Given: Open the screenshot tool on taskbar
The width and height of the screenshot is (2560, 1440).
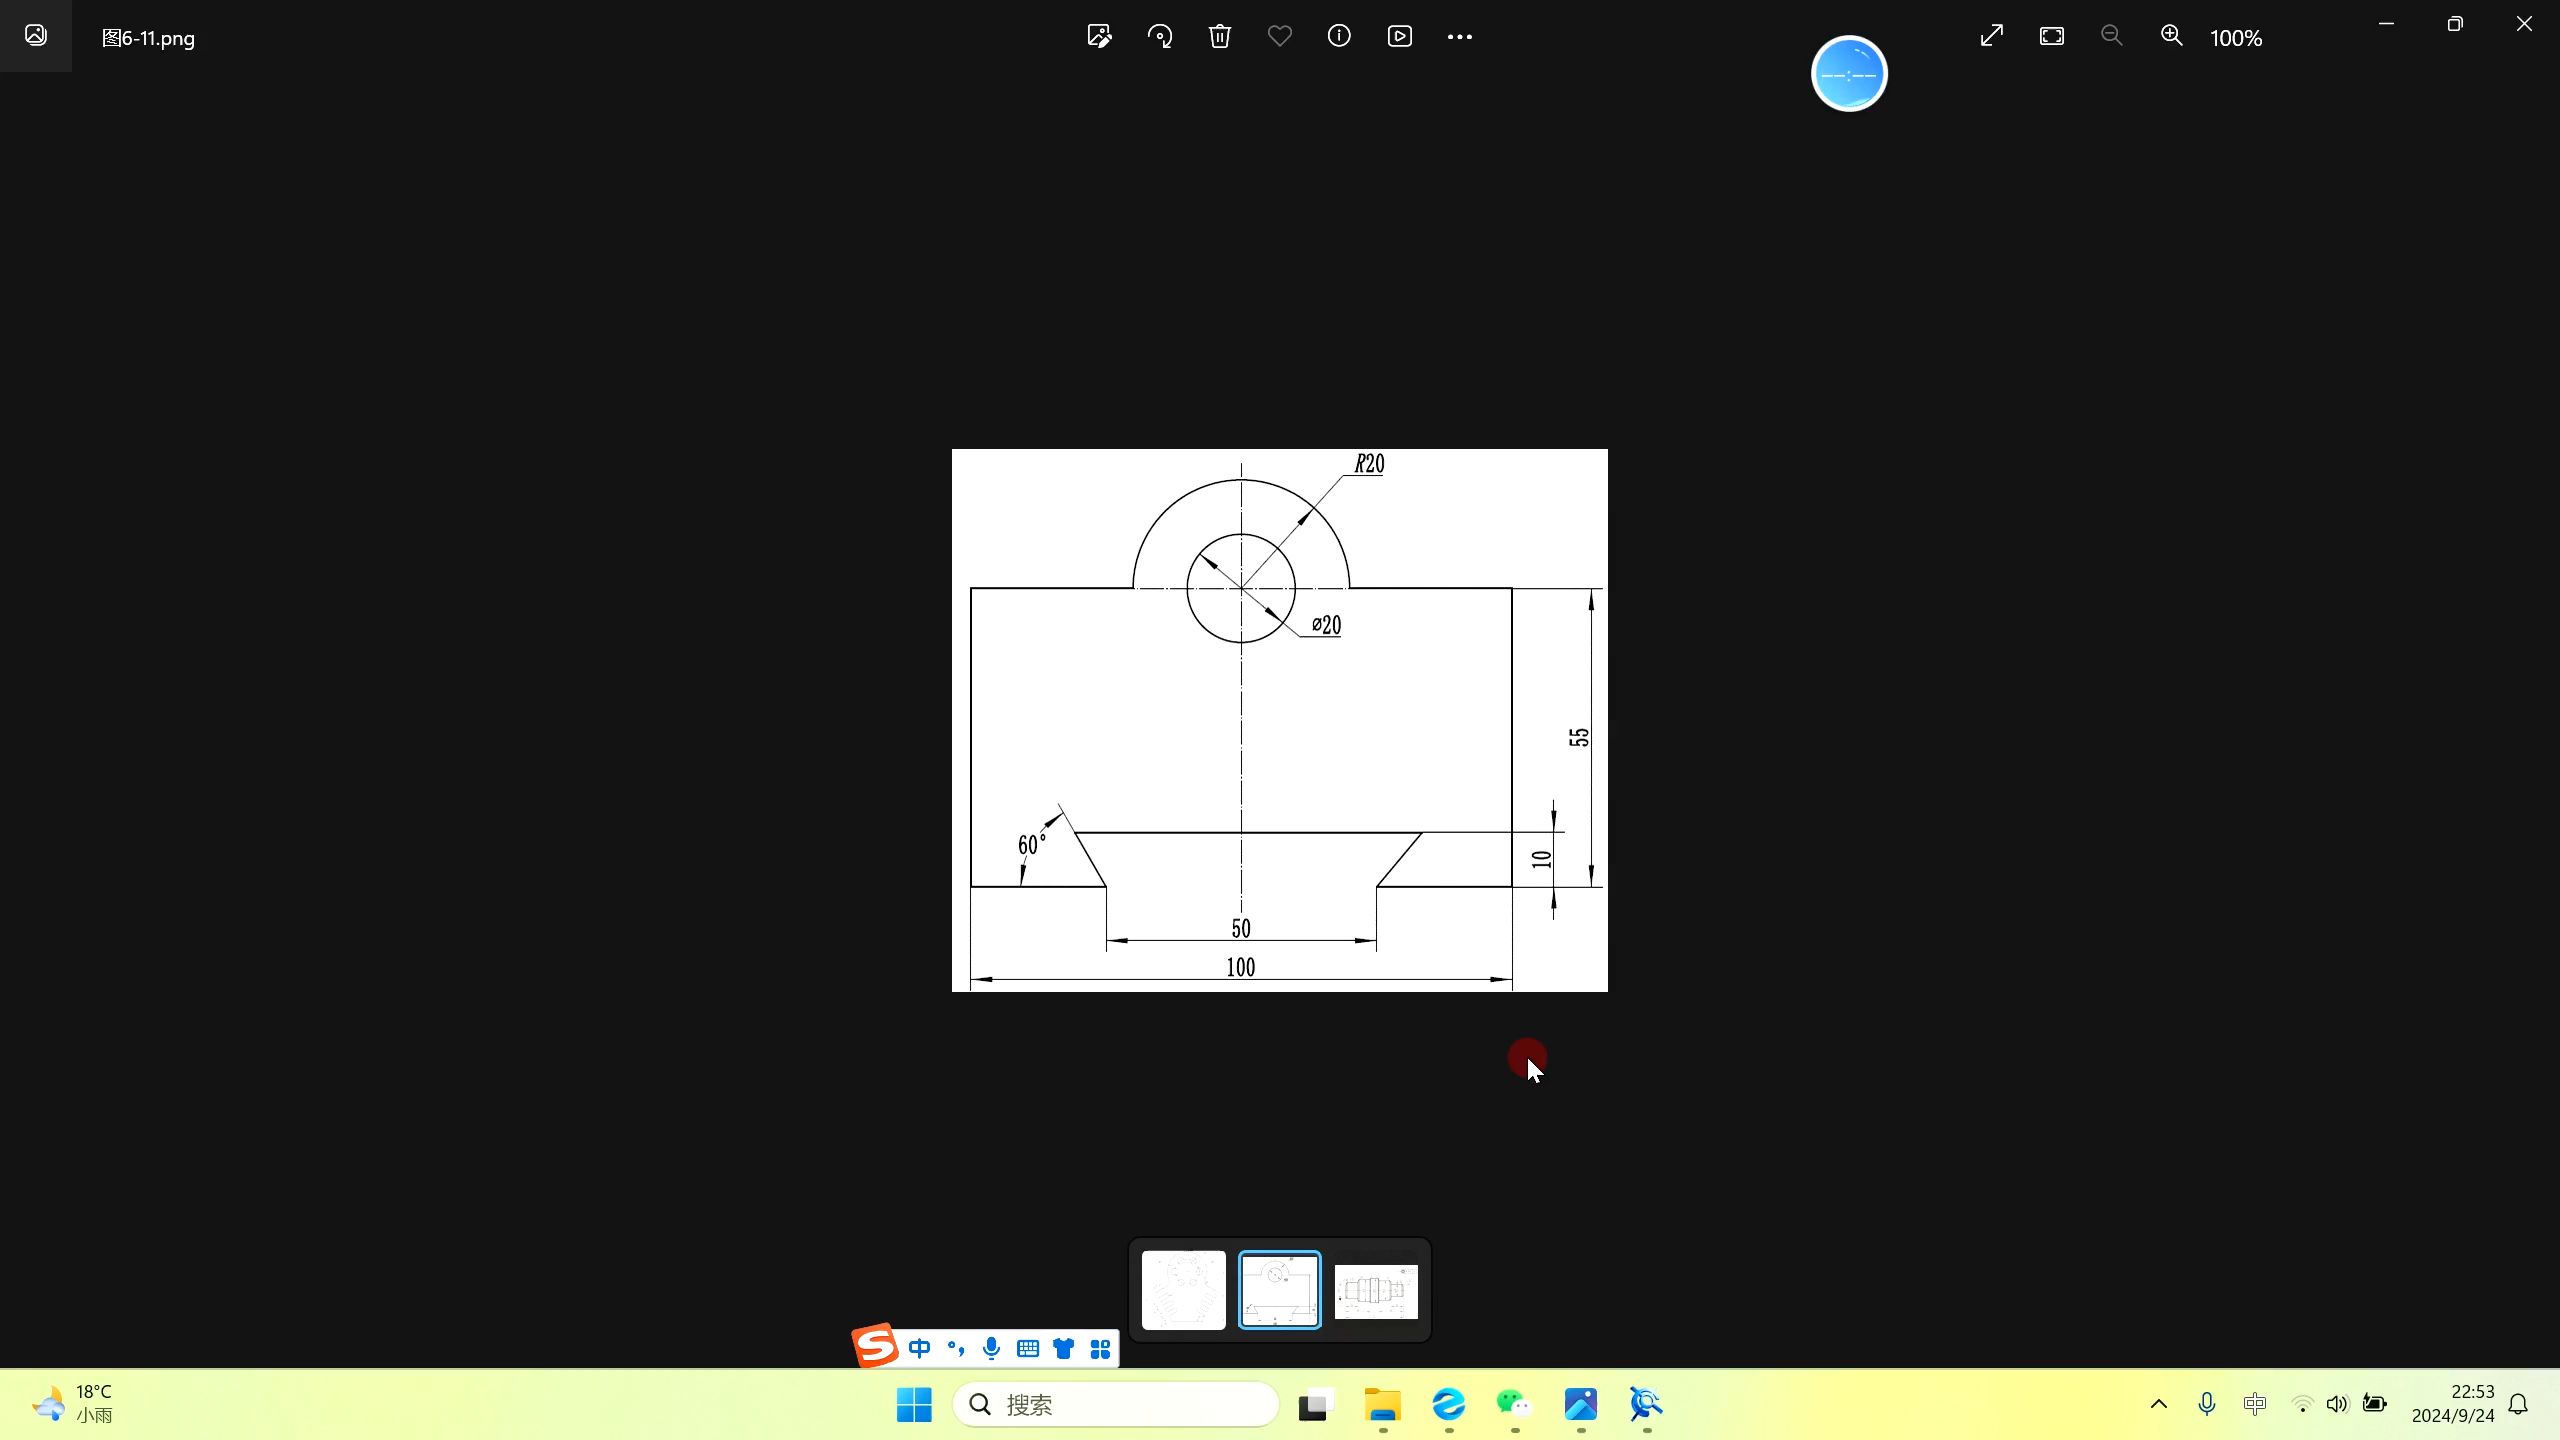Looking at the screenshot, I should [x=1647, y=1405].
